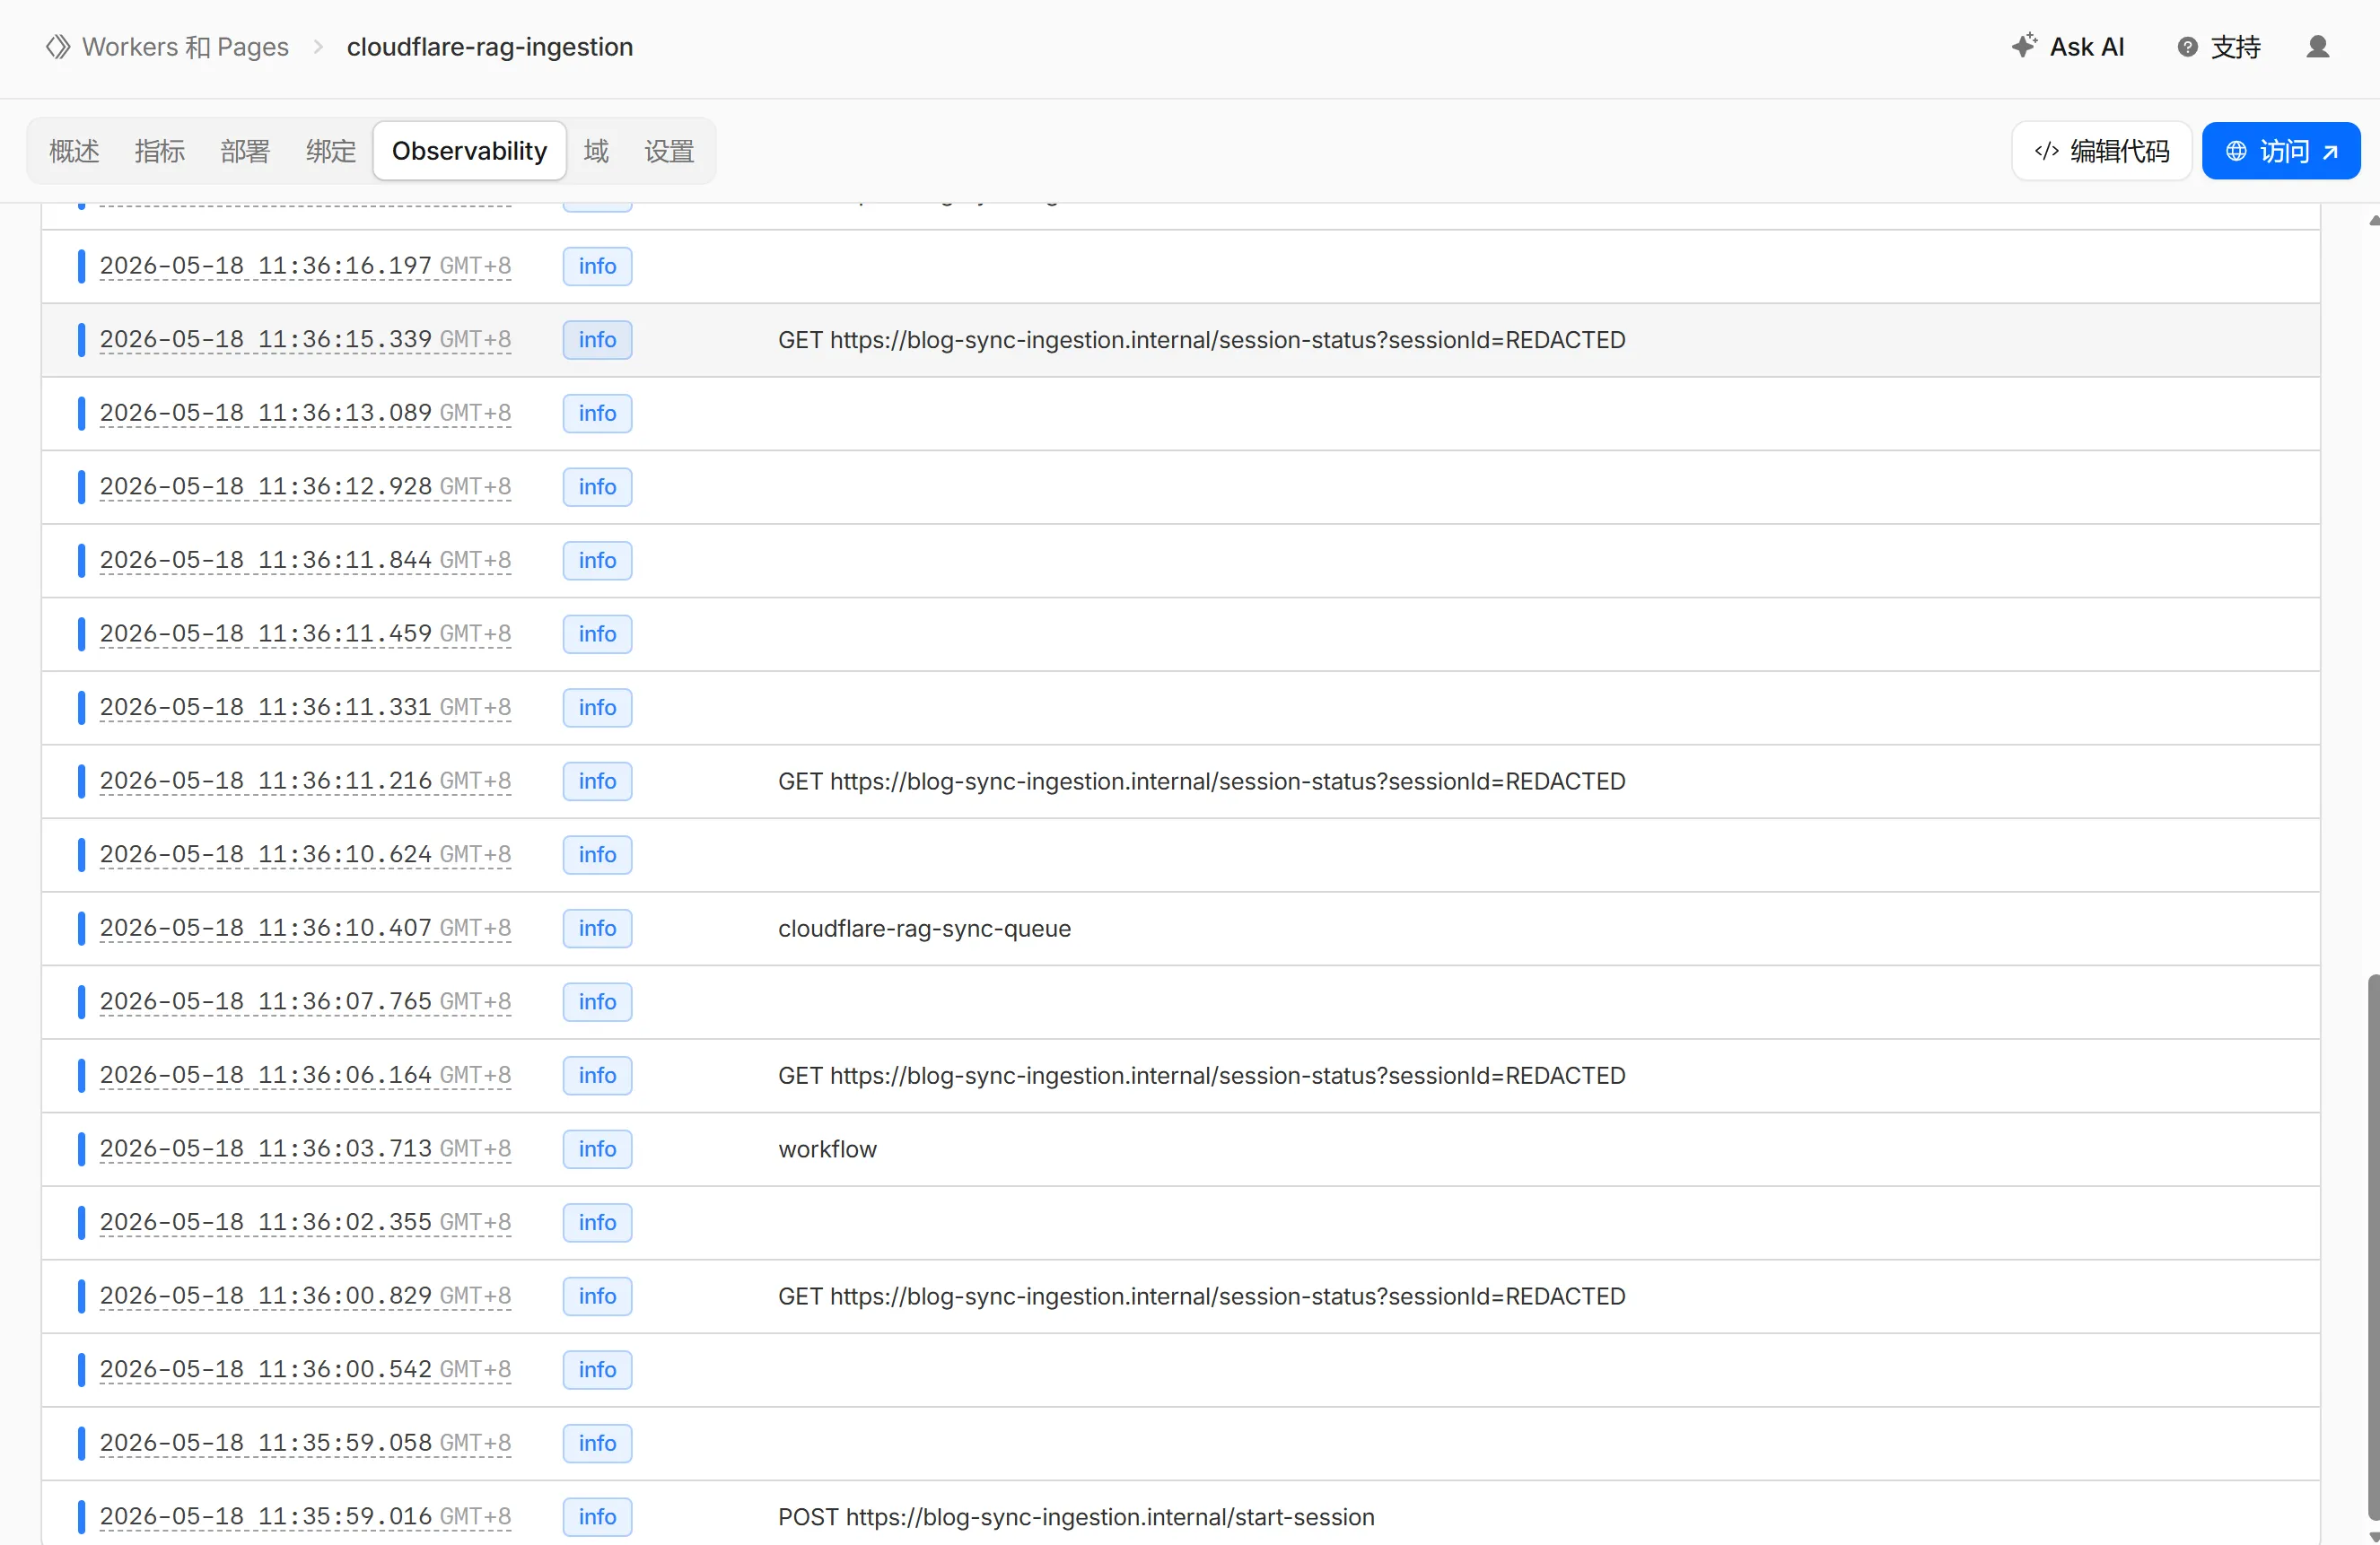Open the 概述 tab
The height and width of the screenshot is (1545, 2380).
75,151
